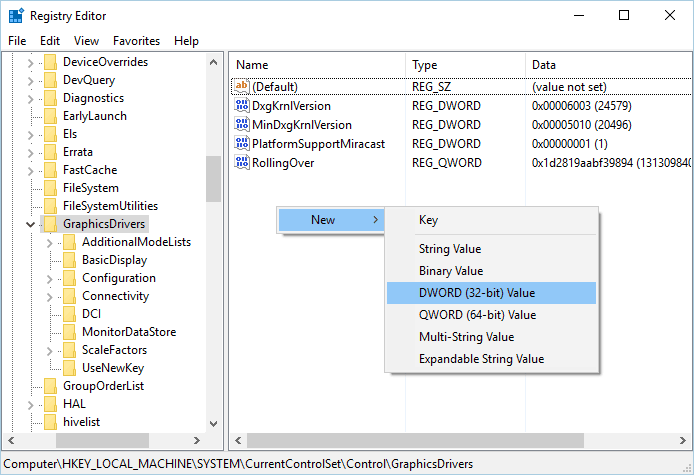Click the FastCache folder icon
The width and height of the screenshot is (694, 475).
(x=50, y=170)
